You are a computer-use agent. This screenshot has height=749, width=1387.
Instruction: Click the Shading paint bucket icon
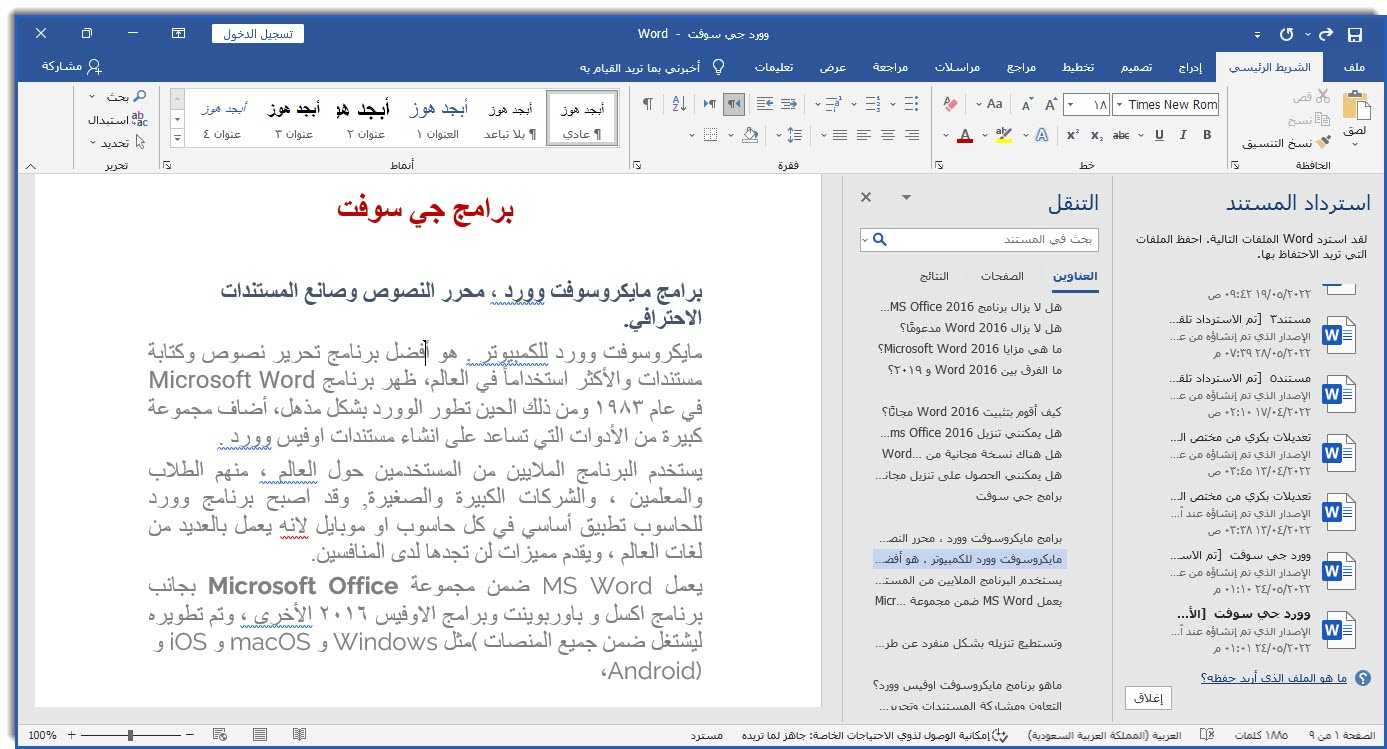(751, 135)
